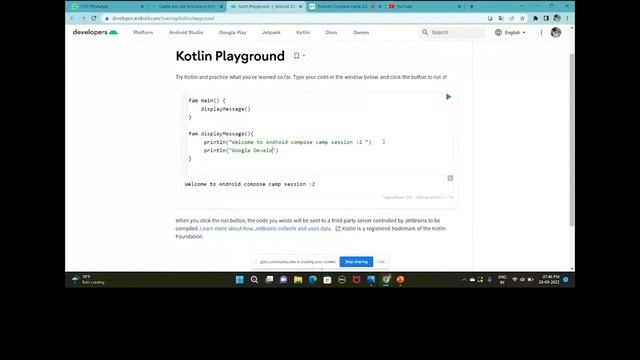640x360 pixels.
Task: Go forward with the browser forward arrow
Action: click(x=83, y=18)
